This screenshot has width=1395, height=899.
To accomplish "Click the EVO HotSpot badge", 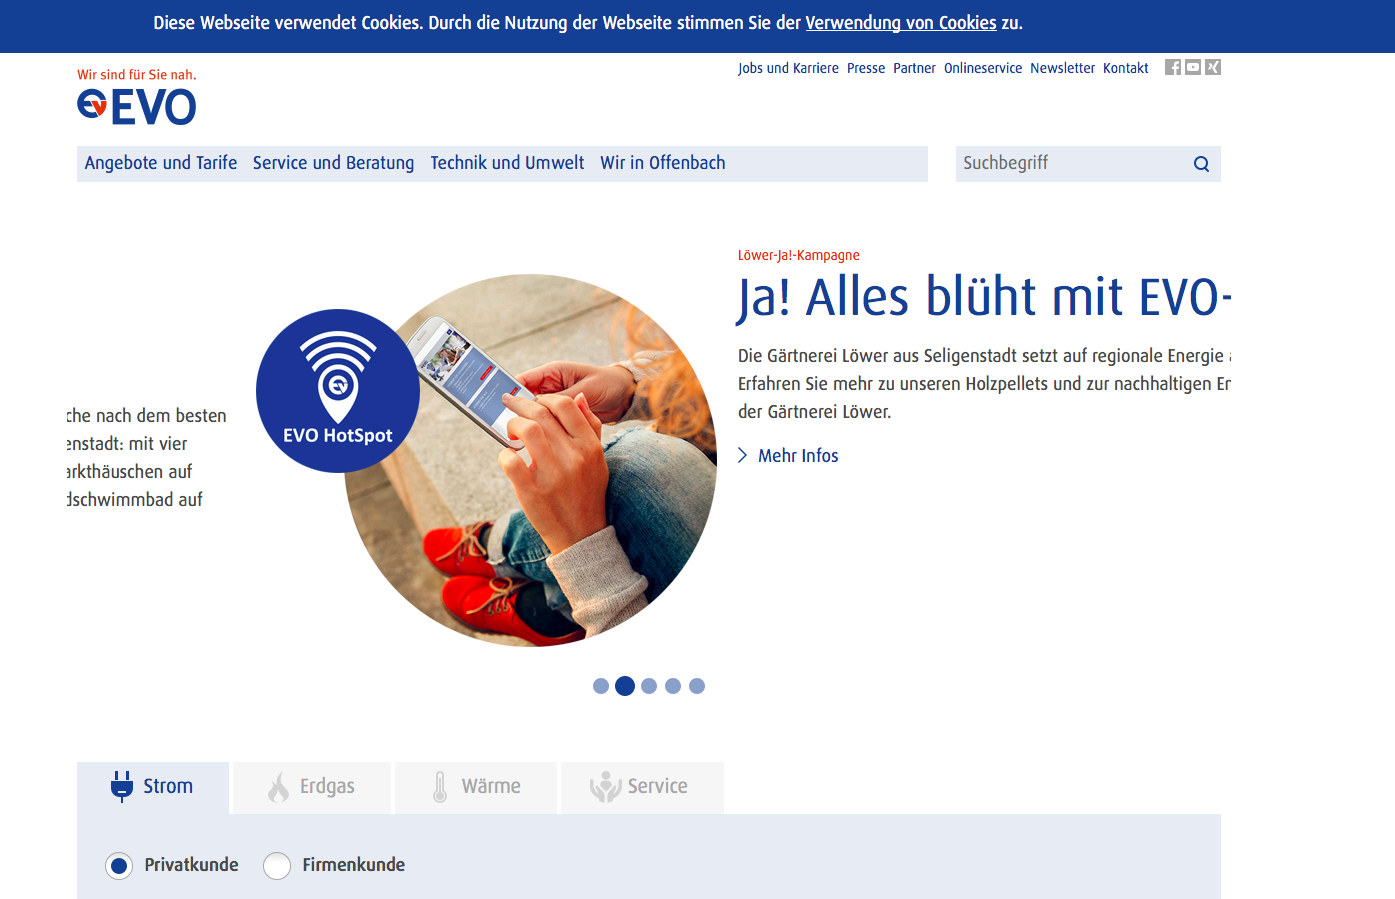I will click(x=338, y=391).
